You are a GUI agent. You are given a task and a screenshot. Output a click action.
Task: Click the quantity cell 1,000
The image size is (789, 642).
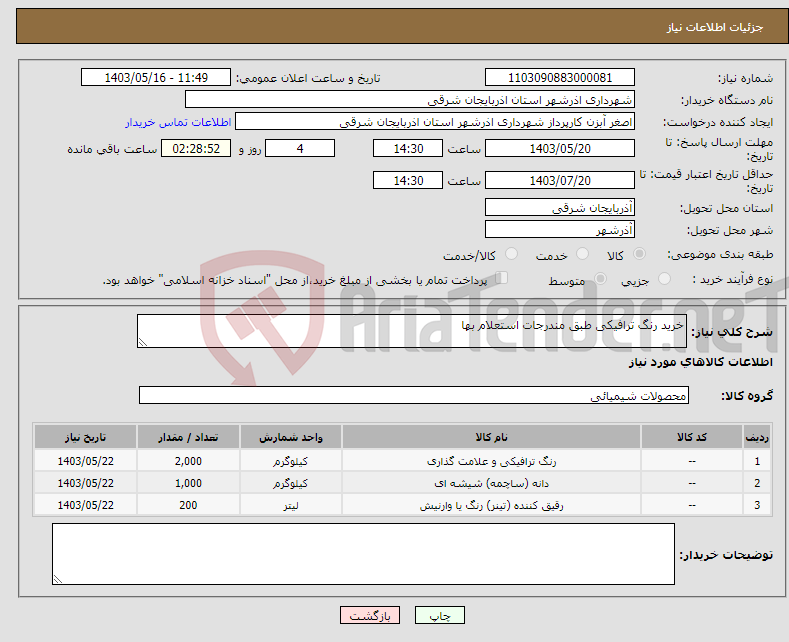188,483
